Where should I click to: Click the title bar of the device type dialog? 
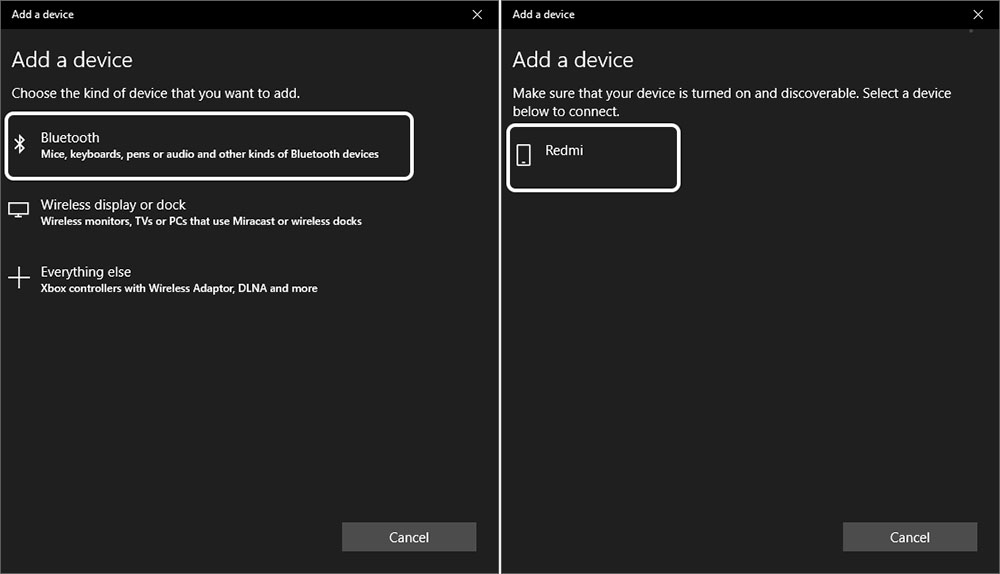200,14
